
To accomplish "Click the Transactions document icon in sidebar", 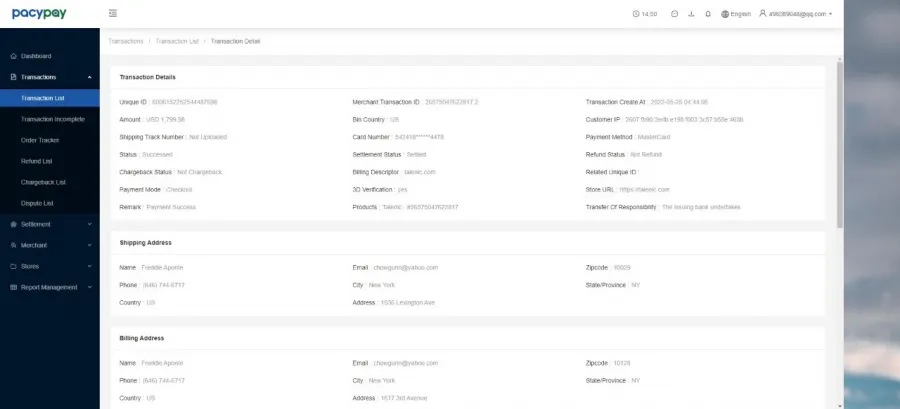I will 14,77.
